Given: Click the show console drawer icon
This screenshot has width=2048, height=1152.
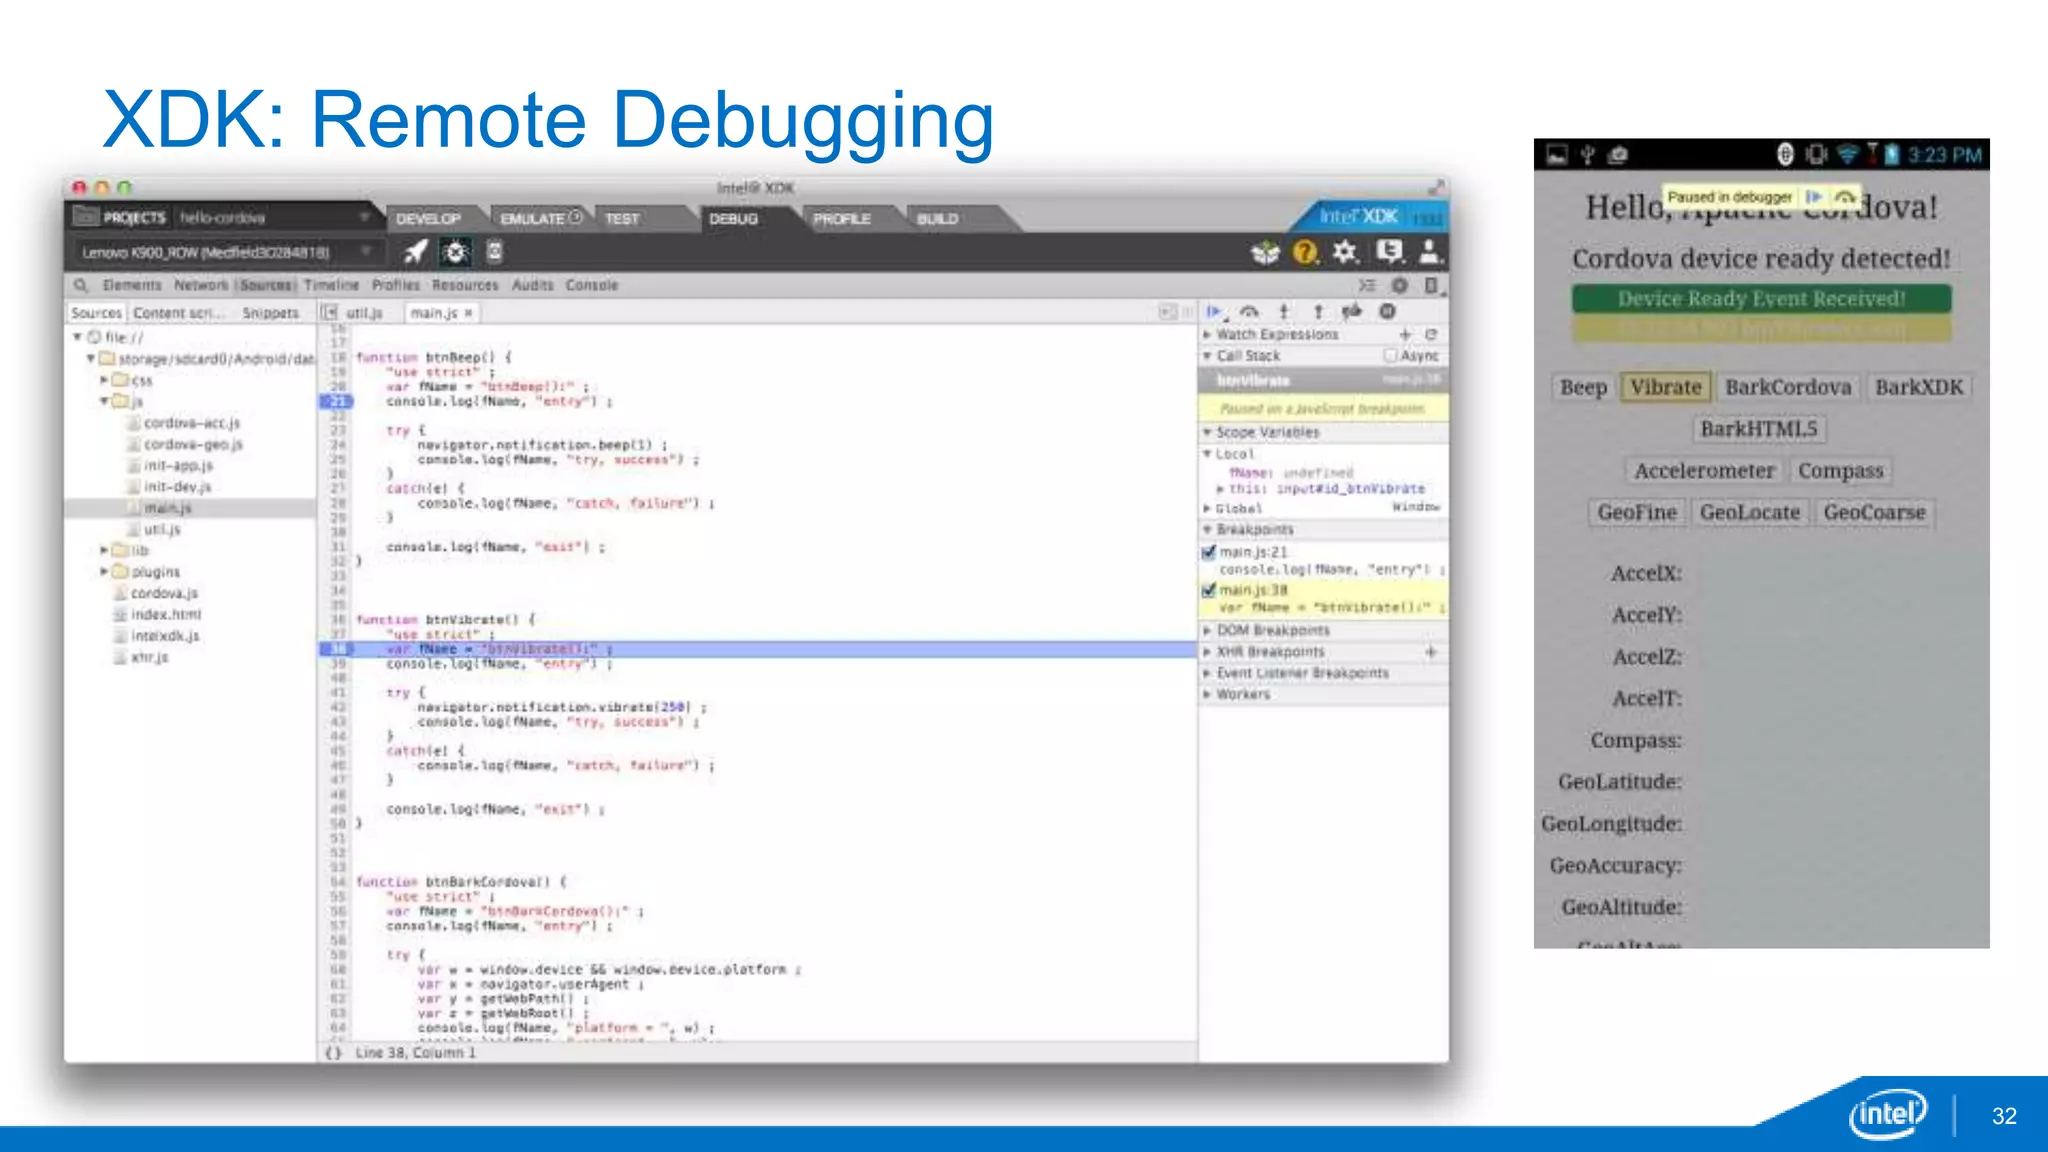Looking at the screenshot, I should (x=1367, y=285).
